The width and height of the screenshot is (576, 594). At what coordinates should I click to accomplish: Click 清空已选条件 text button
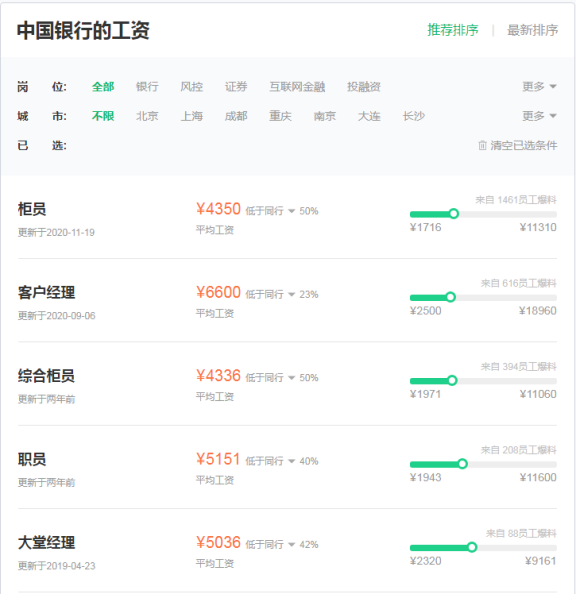524,145
